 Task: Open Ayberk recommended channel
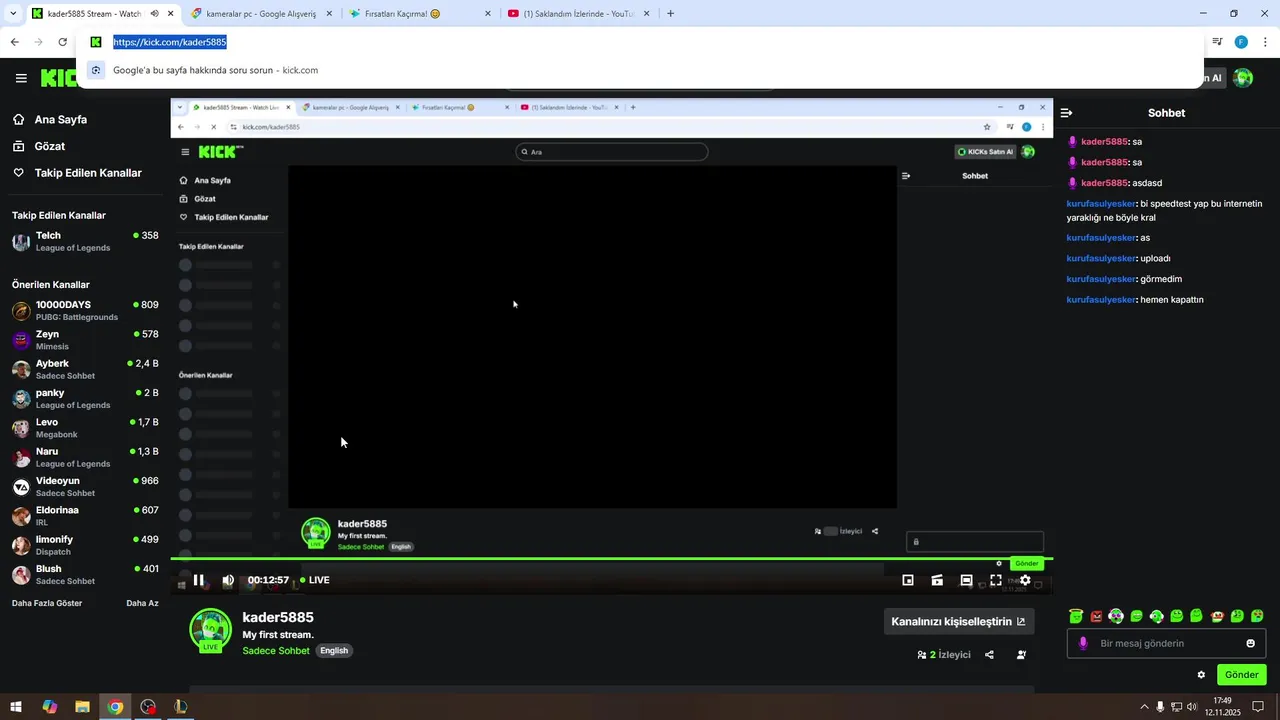tap(85, 369)
